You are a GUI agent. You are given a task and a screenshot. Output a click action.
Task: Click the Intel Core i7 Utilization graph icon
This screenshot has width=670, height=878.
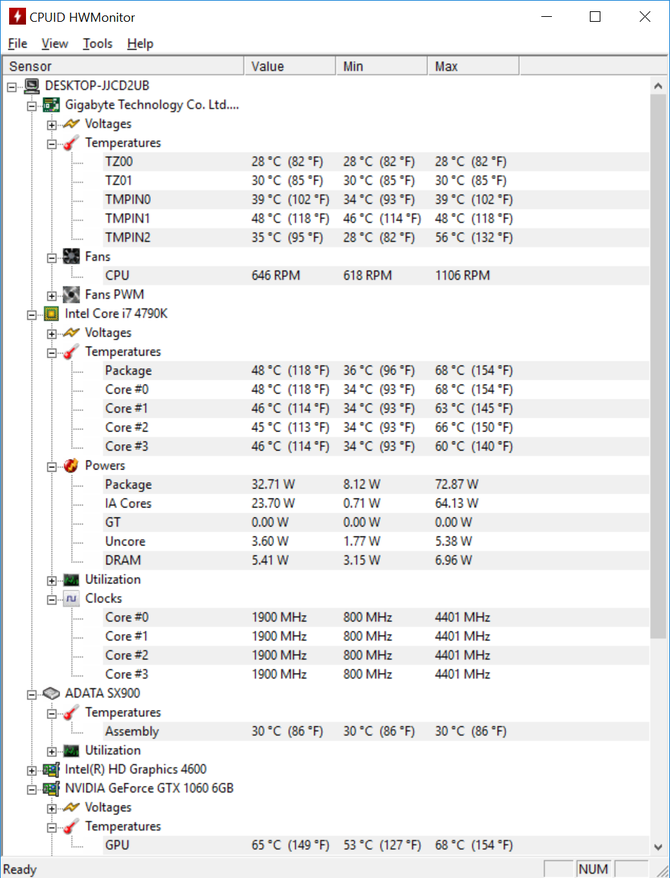pos(71,580)
